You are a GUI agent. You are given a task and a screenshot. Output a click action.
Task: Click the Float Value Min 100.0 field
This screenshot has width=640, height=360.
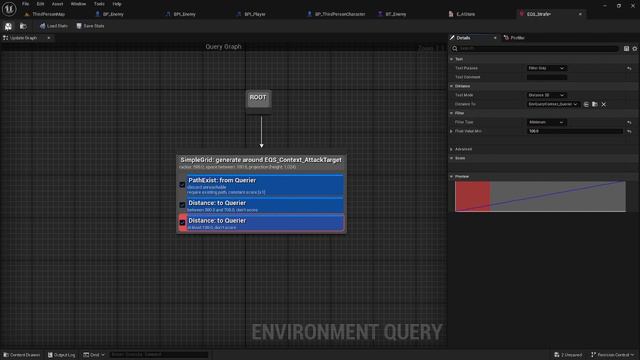[575, 131]
